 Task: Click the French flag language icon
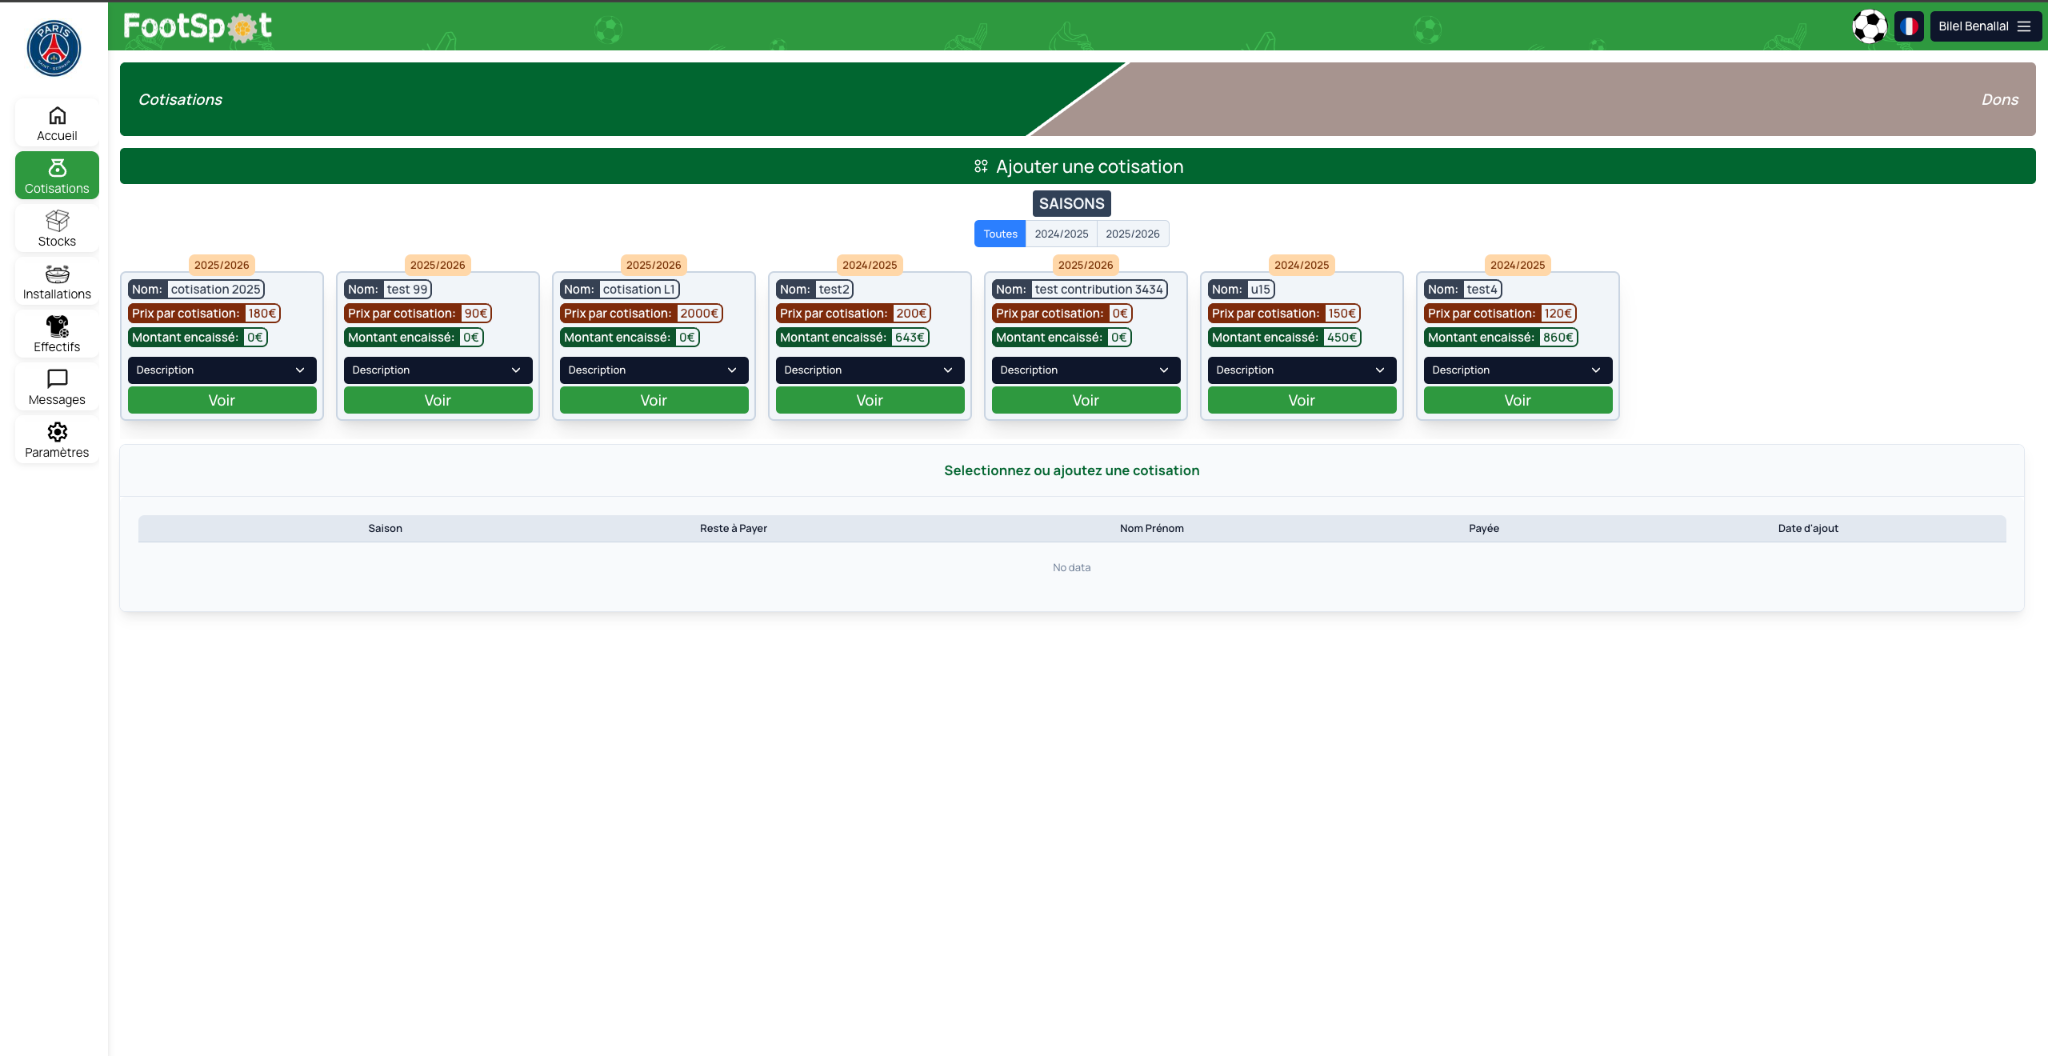coord(1909,26)
